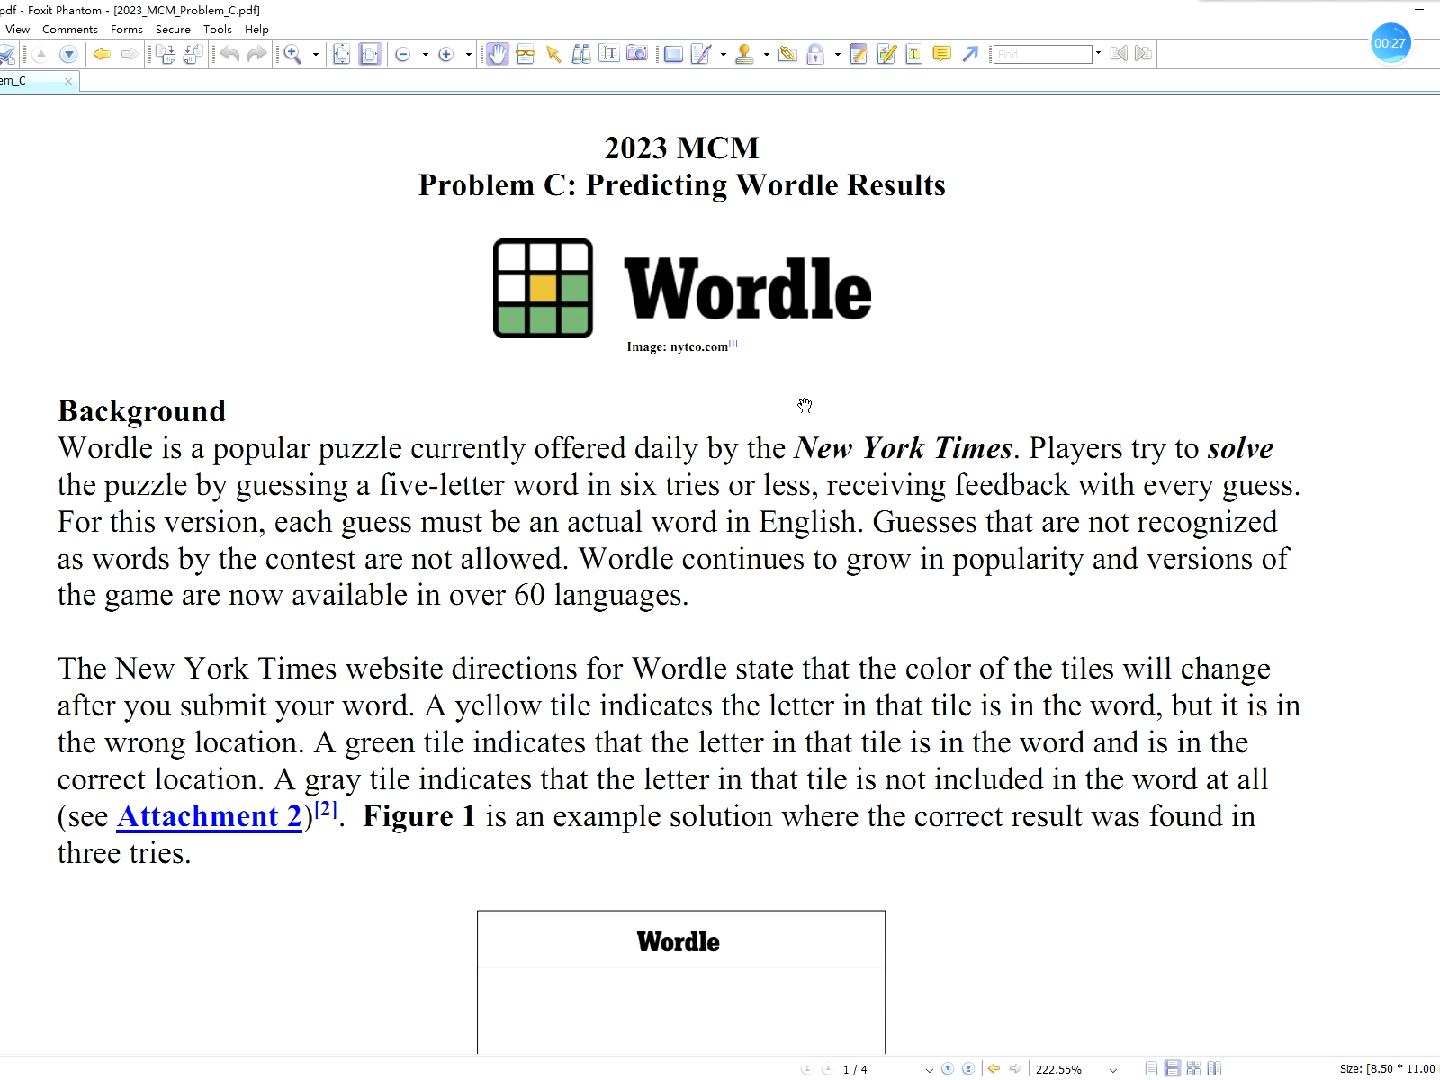Click the blue 00:27 timer bubble
Viewport: 1440px width, 1080px height.
(1390, 43)
